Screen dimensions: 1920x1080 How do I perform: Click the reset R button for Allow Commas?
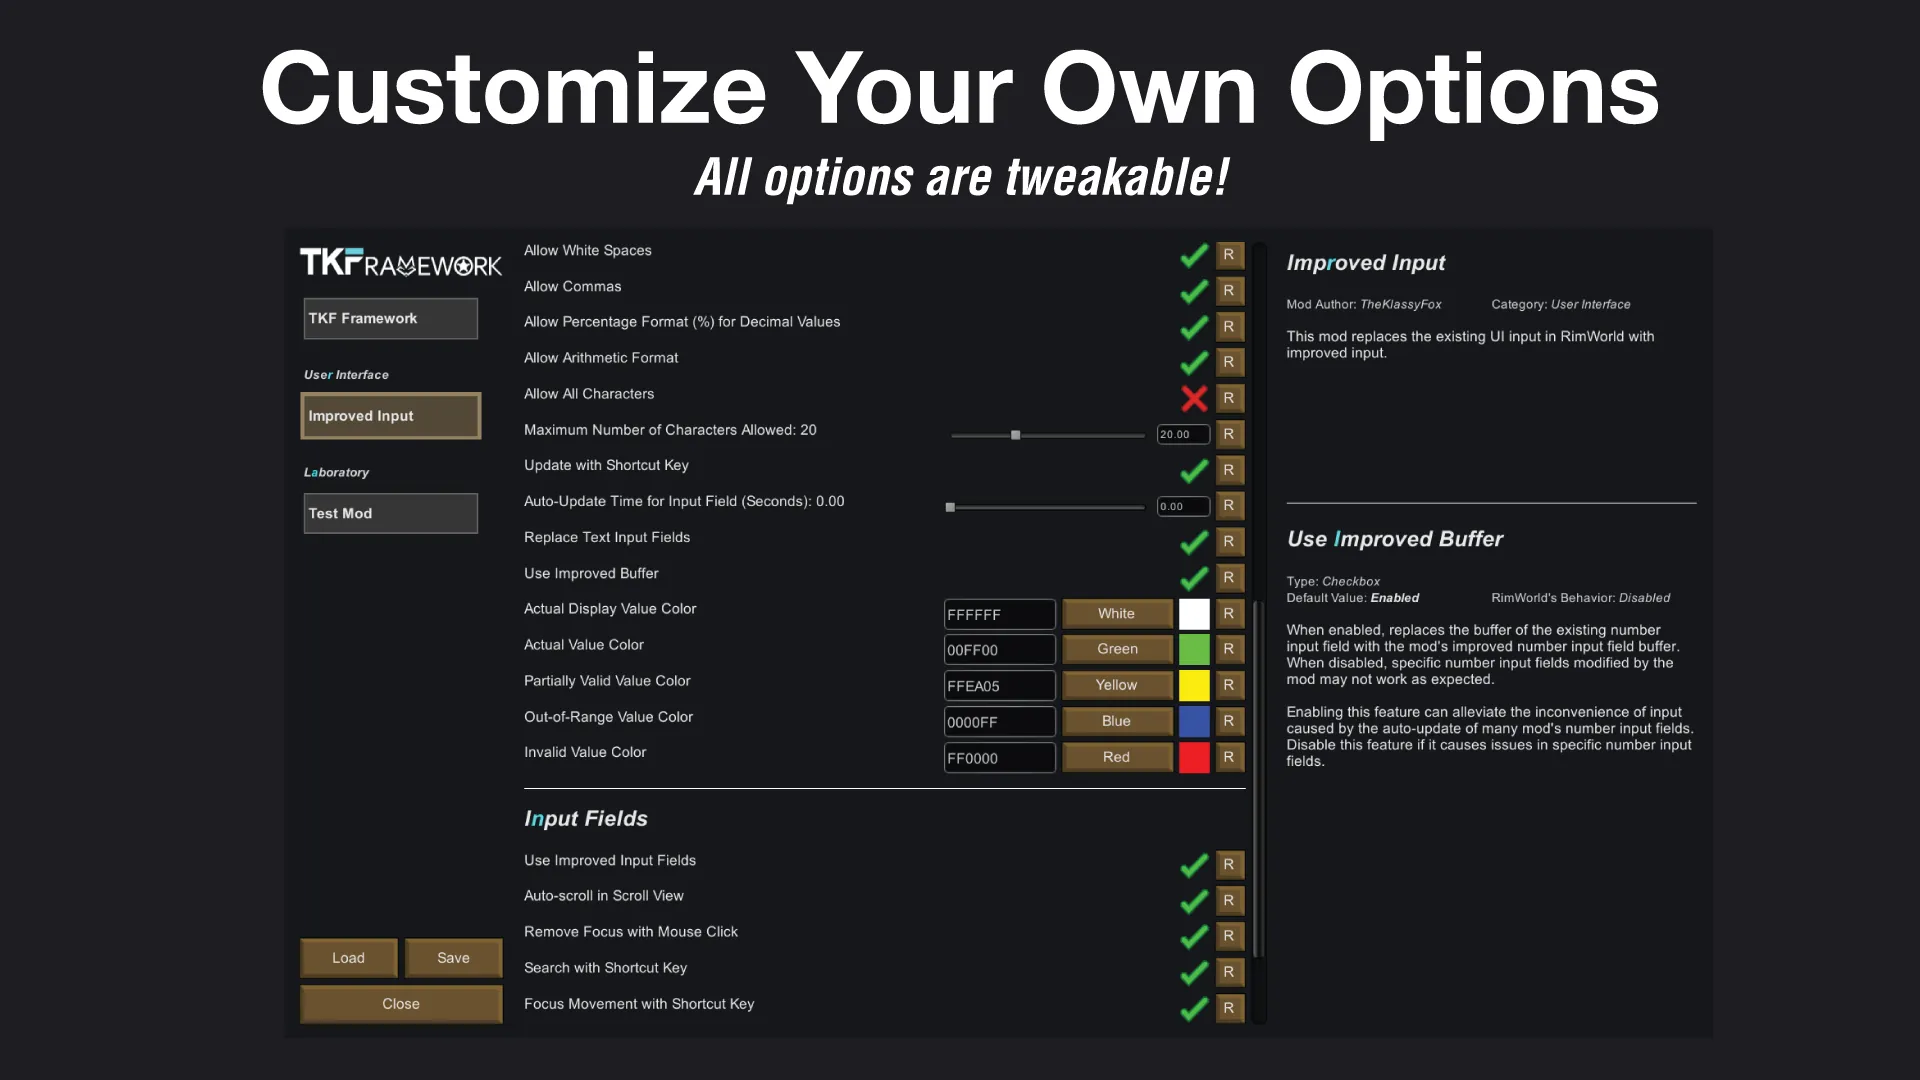[1229, 291]
